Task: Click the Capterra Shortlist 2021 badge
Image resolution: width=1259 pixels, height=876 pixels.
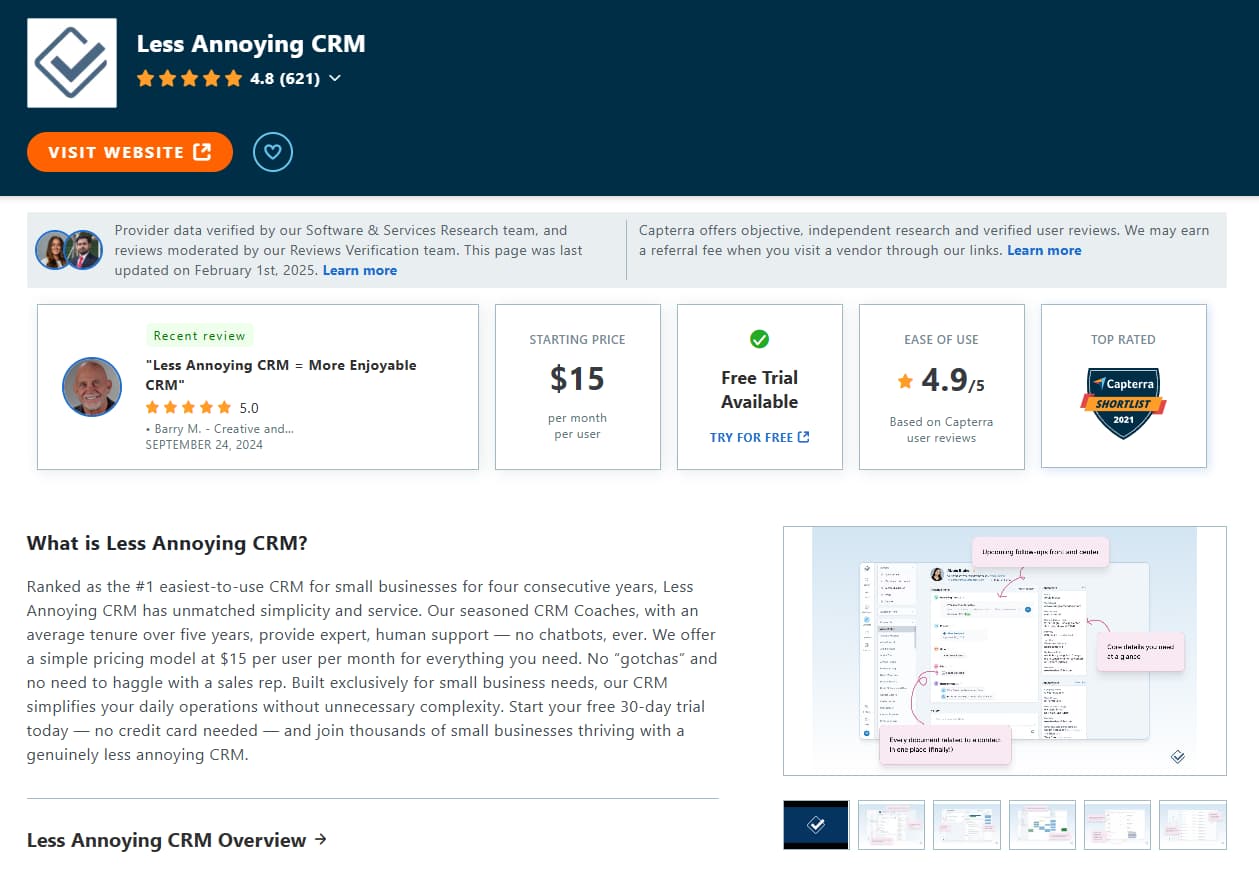Action: tap(1124, 402)
